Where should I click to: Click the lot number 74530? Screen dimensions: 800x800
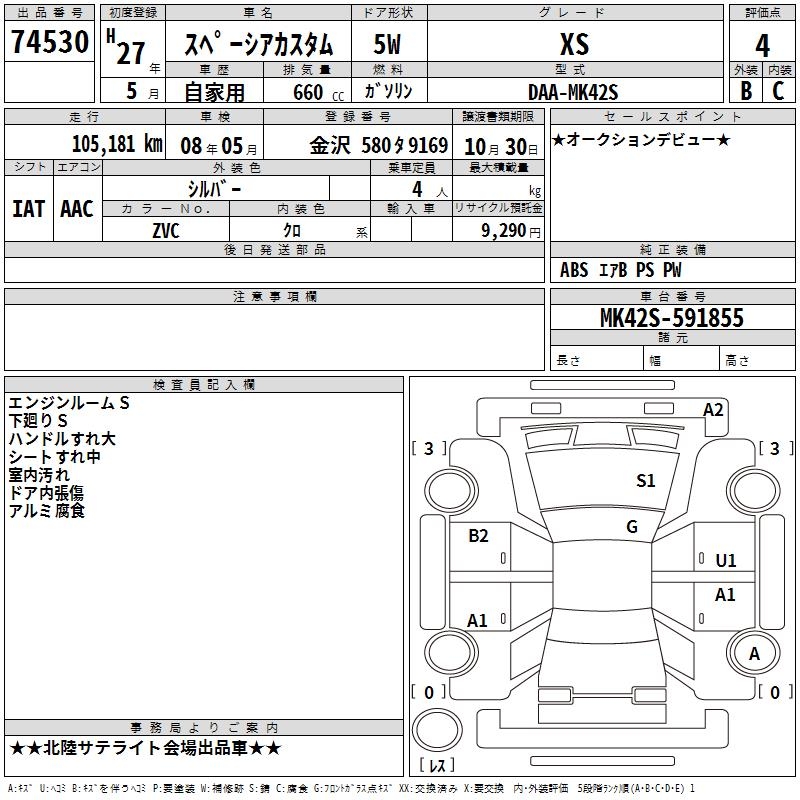click(x=50, y=44)
